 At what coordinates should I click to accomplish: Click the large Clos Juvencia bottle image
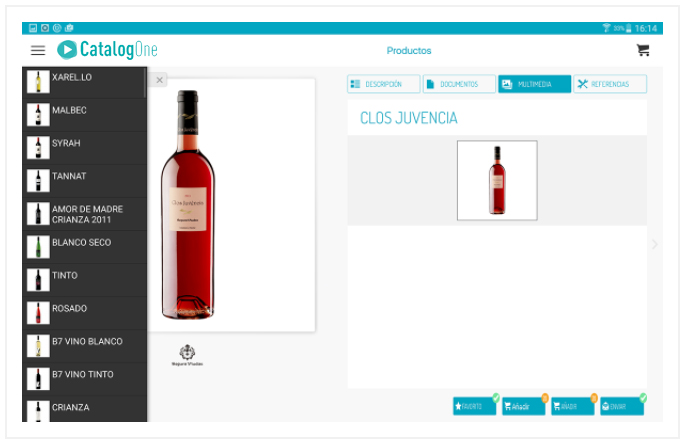(188, 204)
